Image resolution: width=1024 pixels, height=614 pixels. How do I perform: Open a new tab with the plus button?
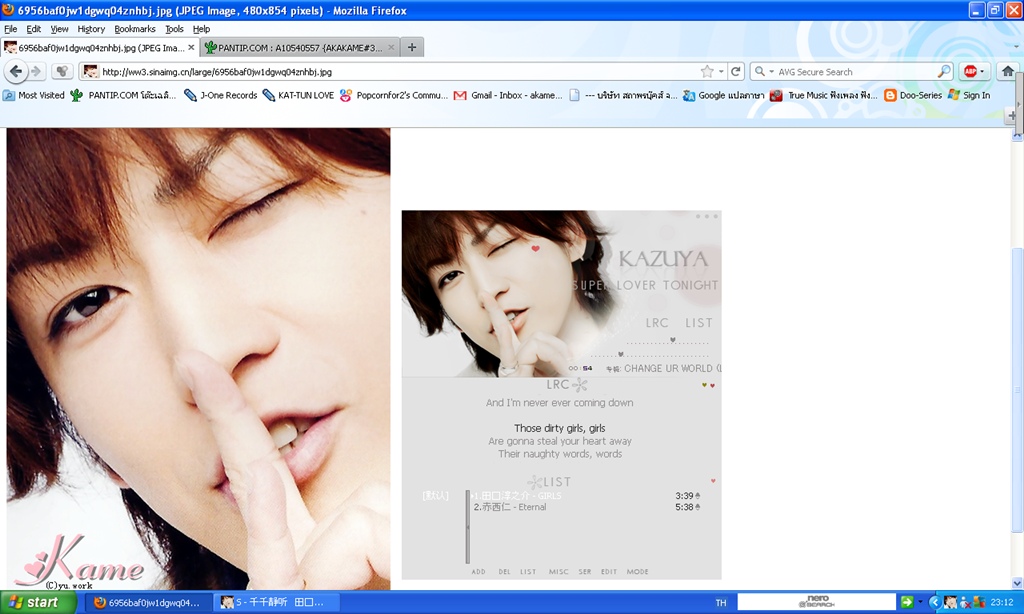pyautogui.click(x=412, y=47)
